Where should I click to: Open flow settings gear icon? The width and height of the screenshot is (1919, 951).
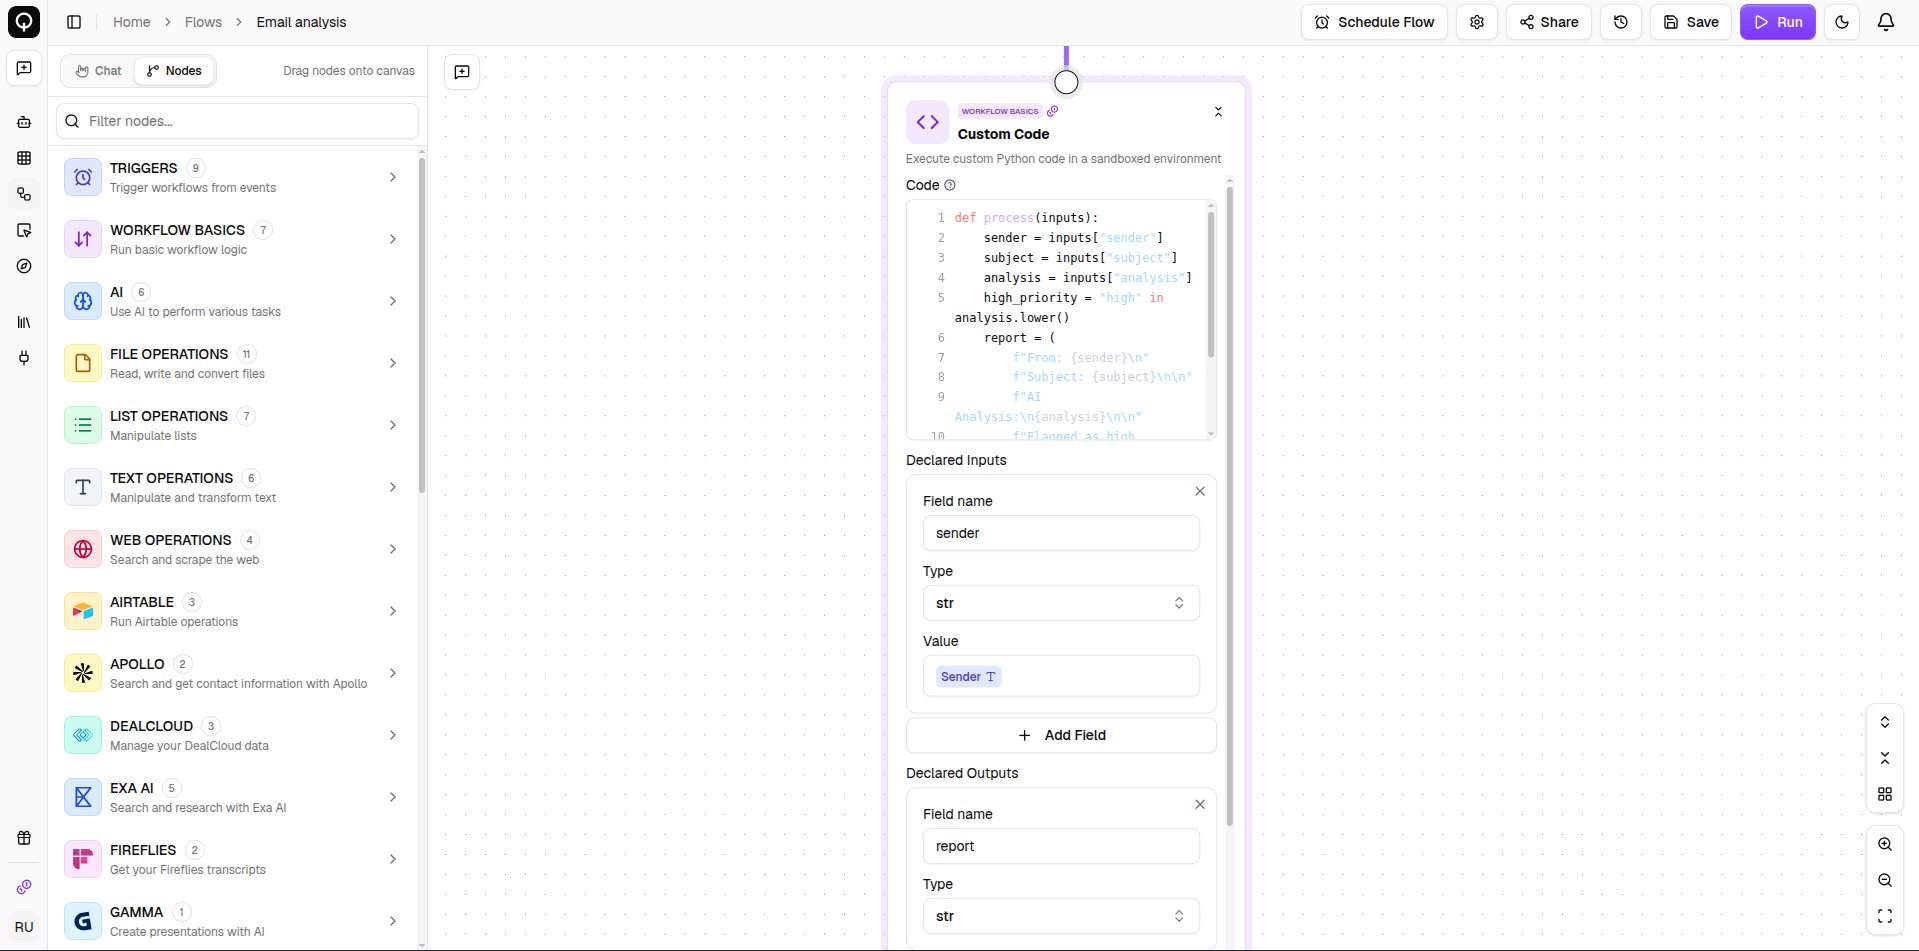(x=1477, y=22)
